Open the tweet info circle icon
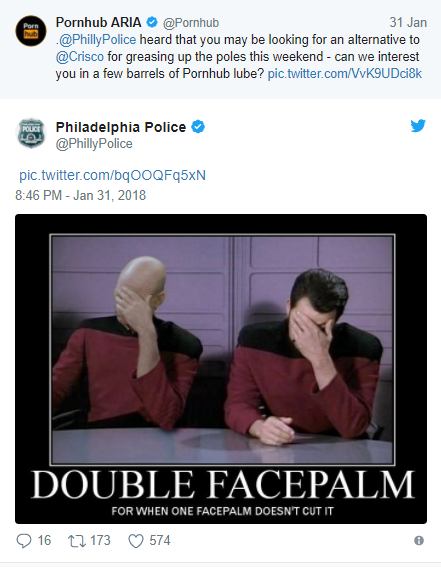The width and height of the screenshot is (441, 567). (419, 541)
